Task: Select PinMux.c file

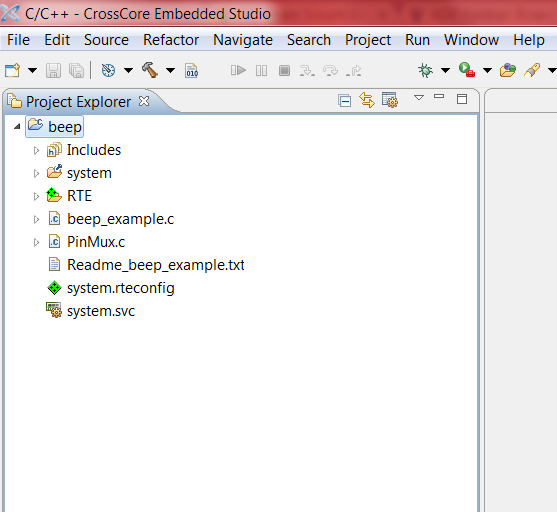Action: tap(86, 242)
